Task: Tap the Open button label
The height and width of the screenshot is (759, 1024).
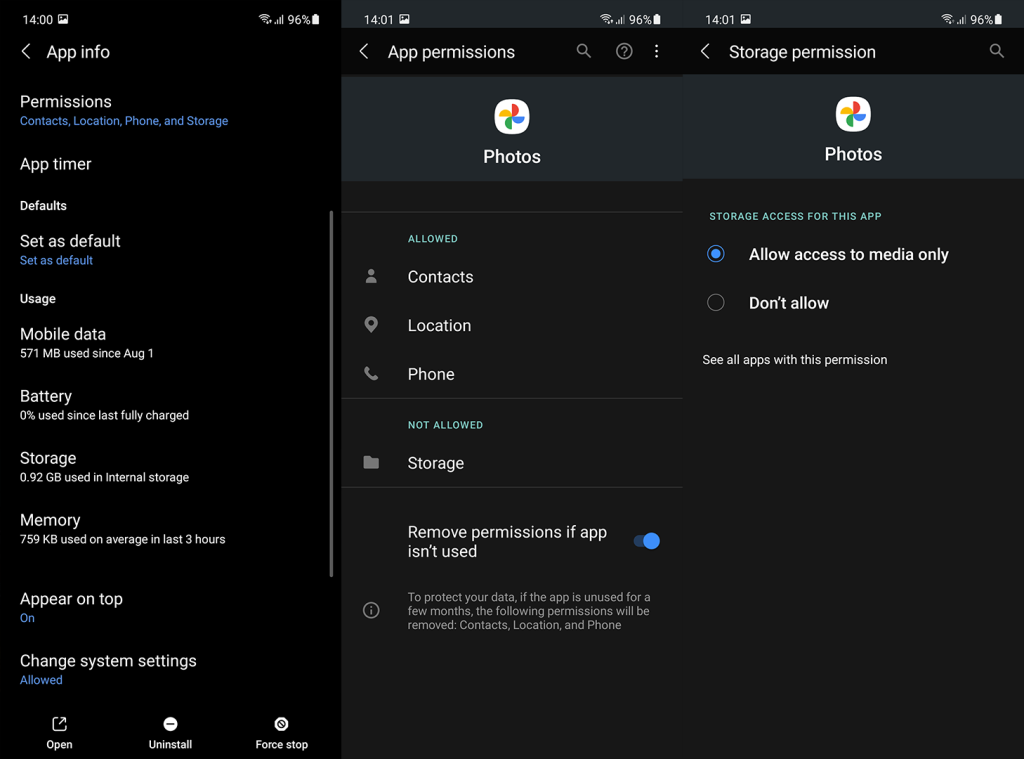Action: tap(59, 745)
